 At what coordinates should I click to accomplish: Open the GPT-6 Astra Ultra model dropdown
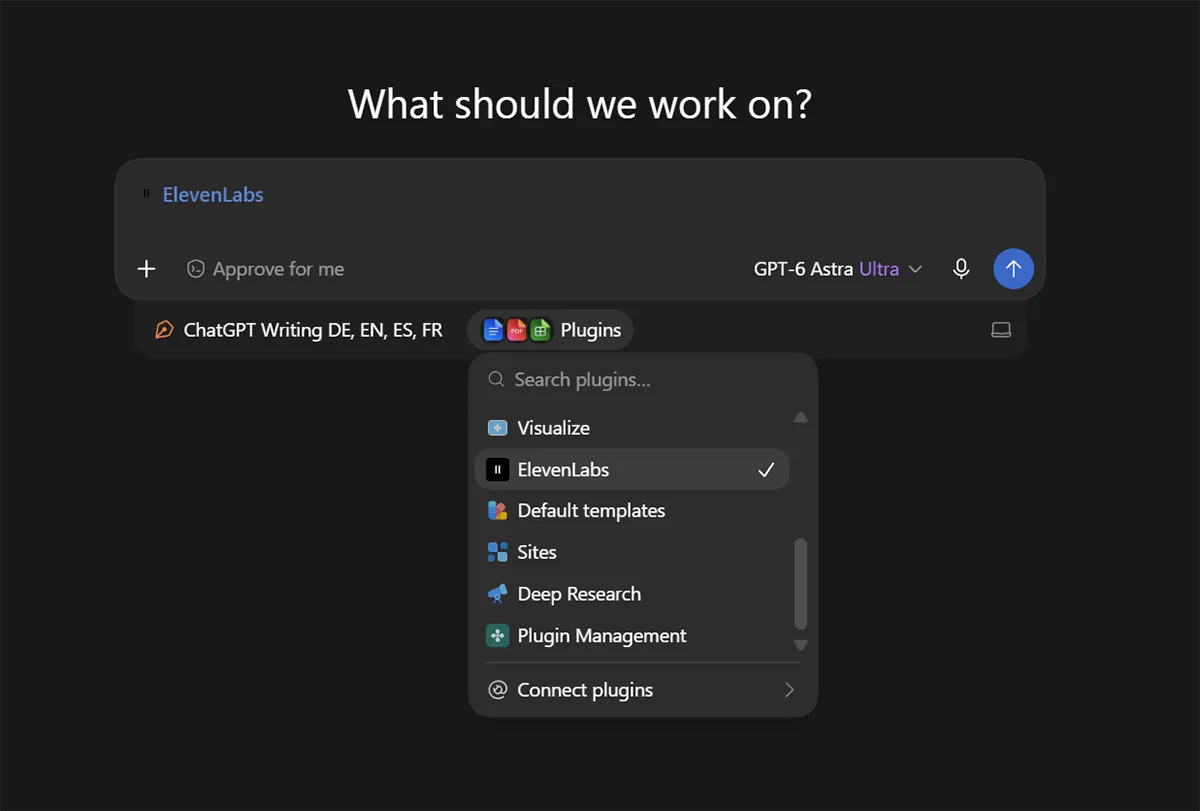(838, 269)
